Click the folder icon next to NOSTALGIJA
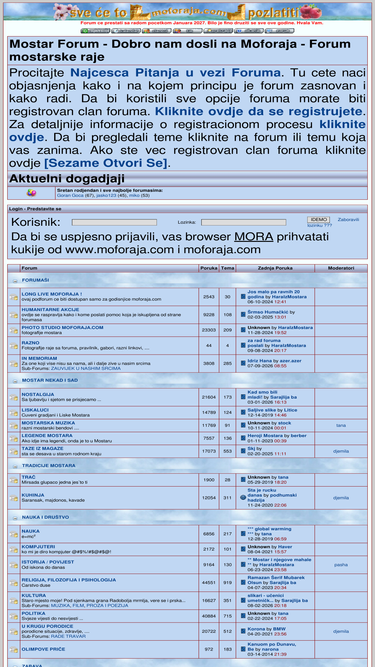Screen dimensions: 375x667 (x=14, y=397)
